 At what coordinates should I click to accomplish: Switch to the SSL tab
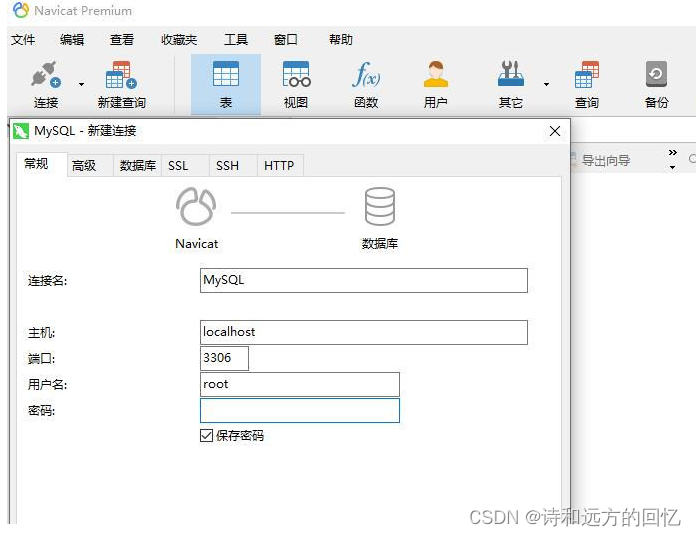click(186, 166)
